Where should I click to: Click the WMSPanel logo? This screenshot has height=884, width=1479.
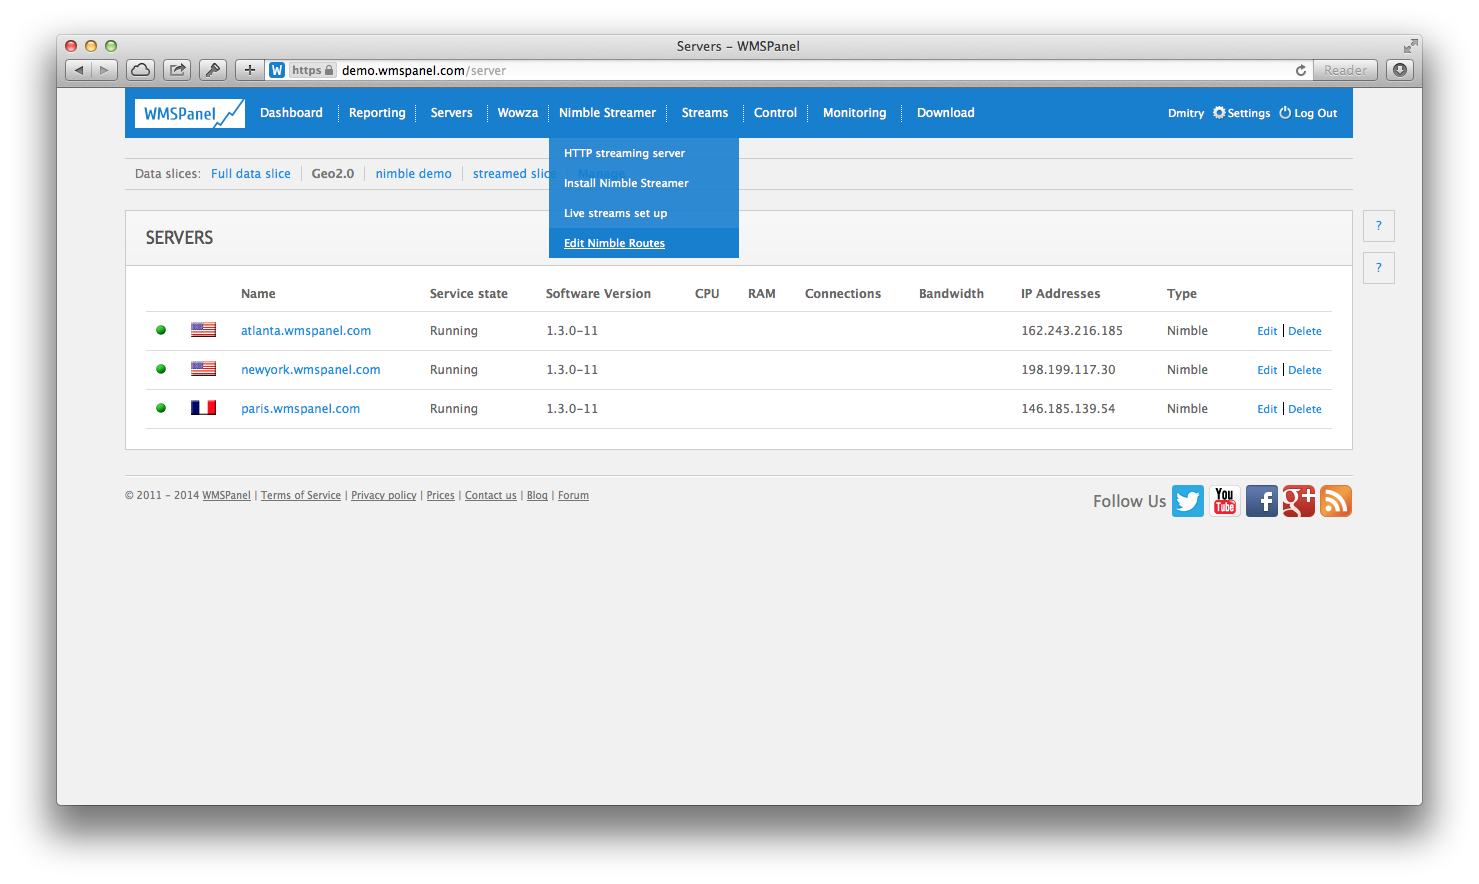point(189,112)
